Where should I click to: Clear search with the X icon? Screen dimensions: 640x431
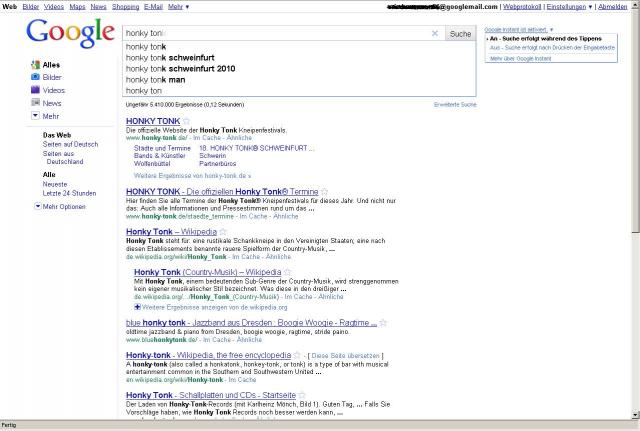click(435, 33)
